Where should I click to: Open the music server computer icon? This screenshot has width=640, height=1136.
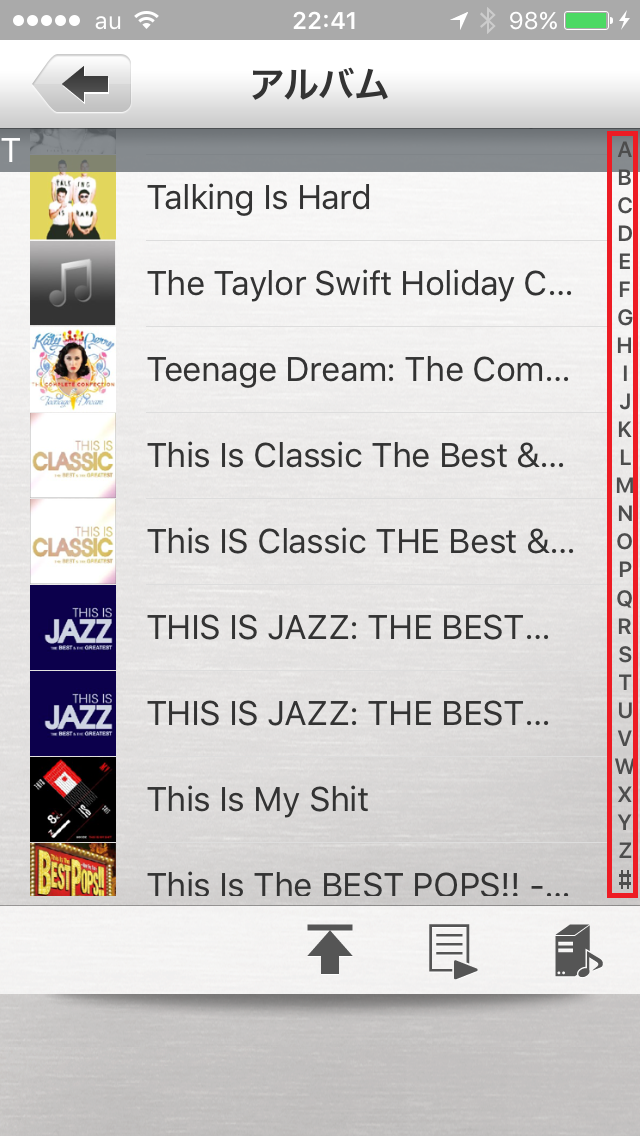tap(578, 951)
